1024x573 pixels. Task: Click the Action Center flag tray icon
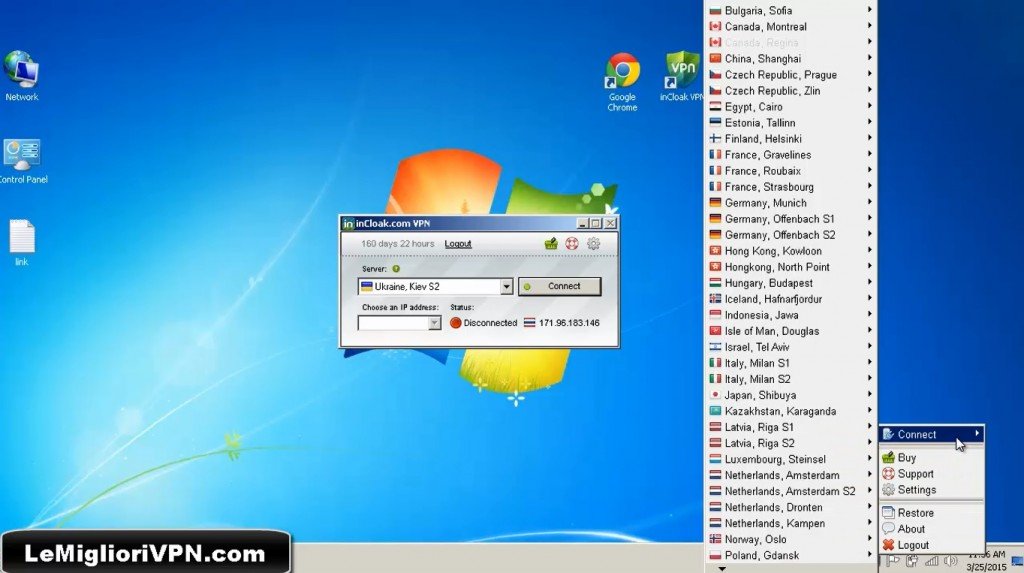[893, 561]
